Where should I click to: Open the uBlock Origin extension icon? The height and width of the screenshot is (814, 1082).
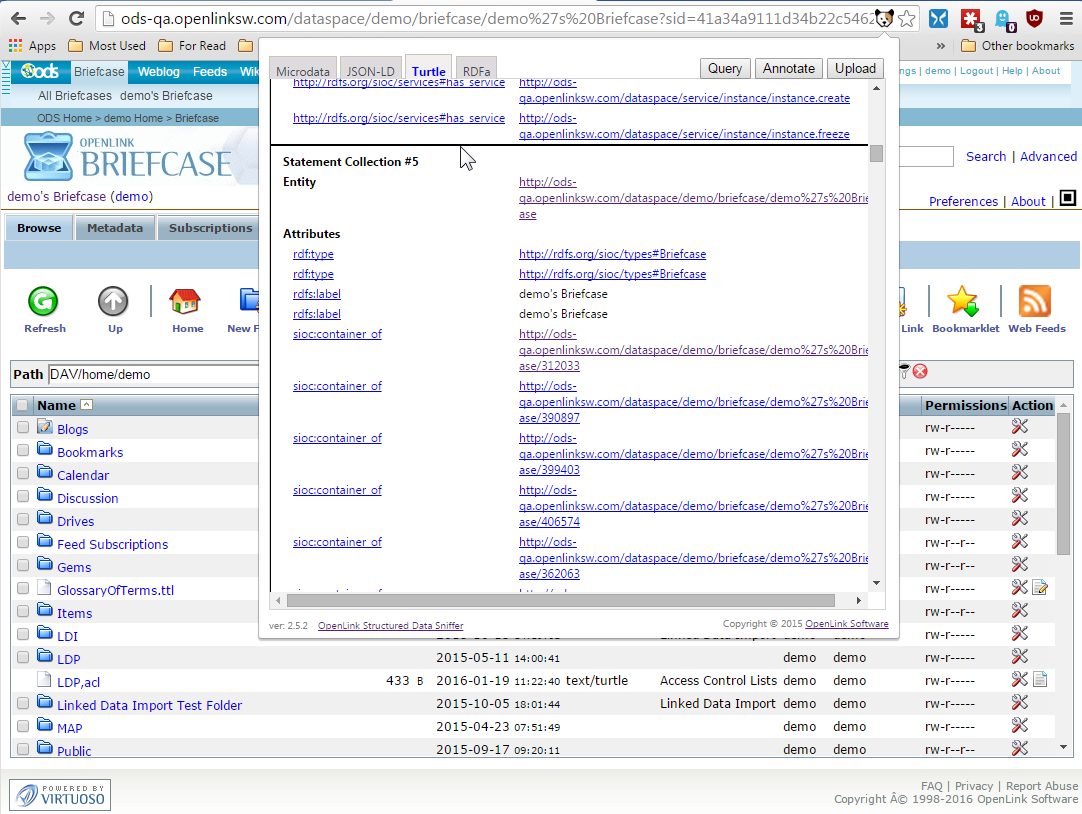[1035, 18]
